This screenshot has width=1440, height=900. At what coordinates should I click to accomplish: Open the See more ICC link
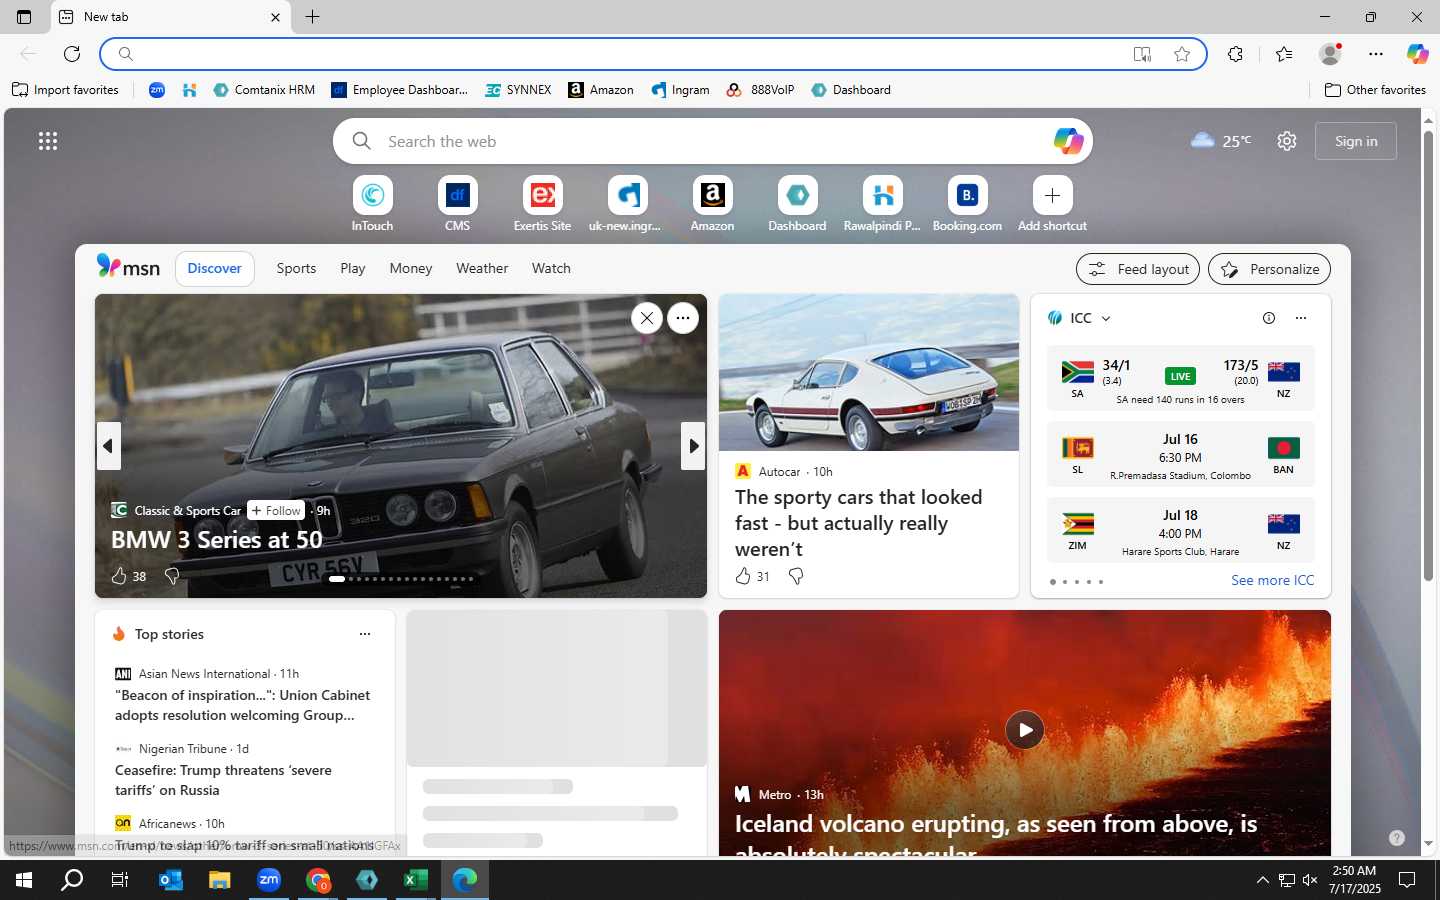point(1272,580)
